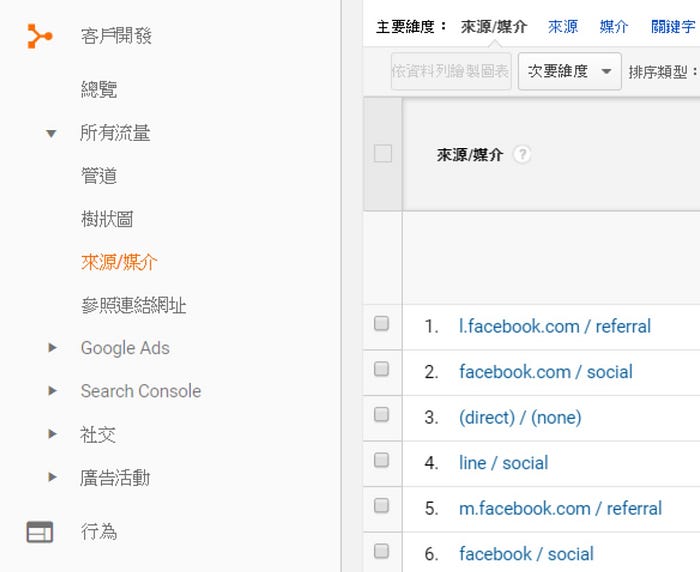Switch primary dimension to 媒介
The image size is (700, 572).
(614, 27)
